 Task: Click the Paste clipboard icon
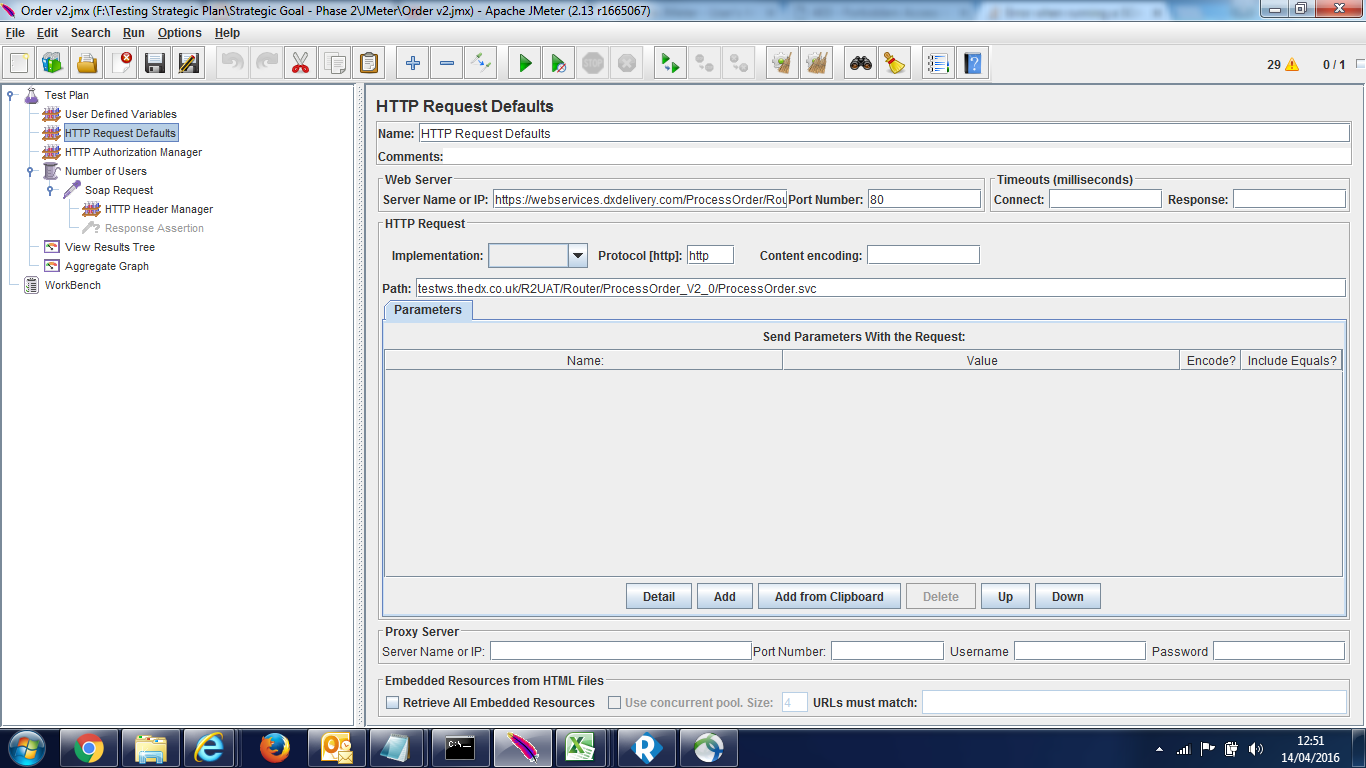(x=369, y=64)
